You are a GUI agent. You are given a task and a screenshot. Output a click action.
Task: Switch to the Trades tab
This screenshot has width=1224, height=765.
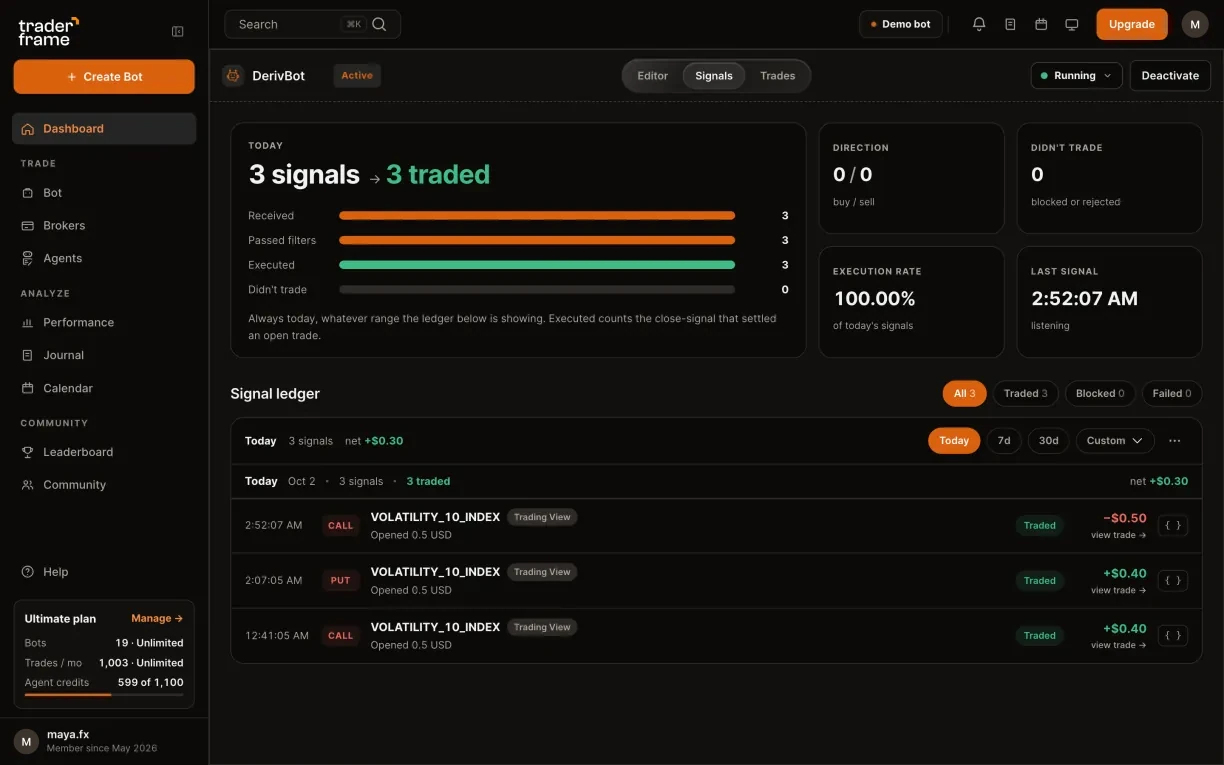(x=778, y=76)
